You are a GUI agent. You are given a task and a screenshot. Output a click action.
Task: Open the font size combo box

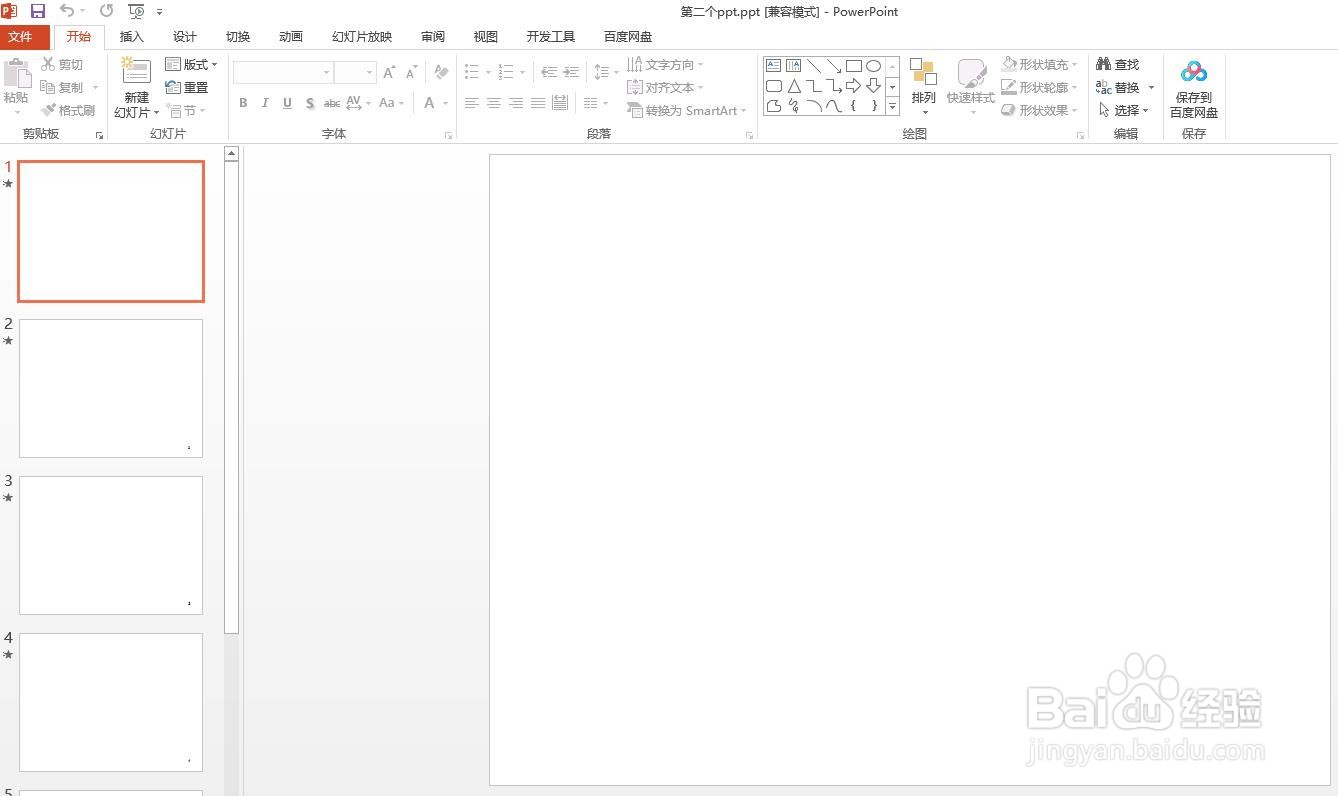(x=355, y=72)
